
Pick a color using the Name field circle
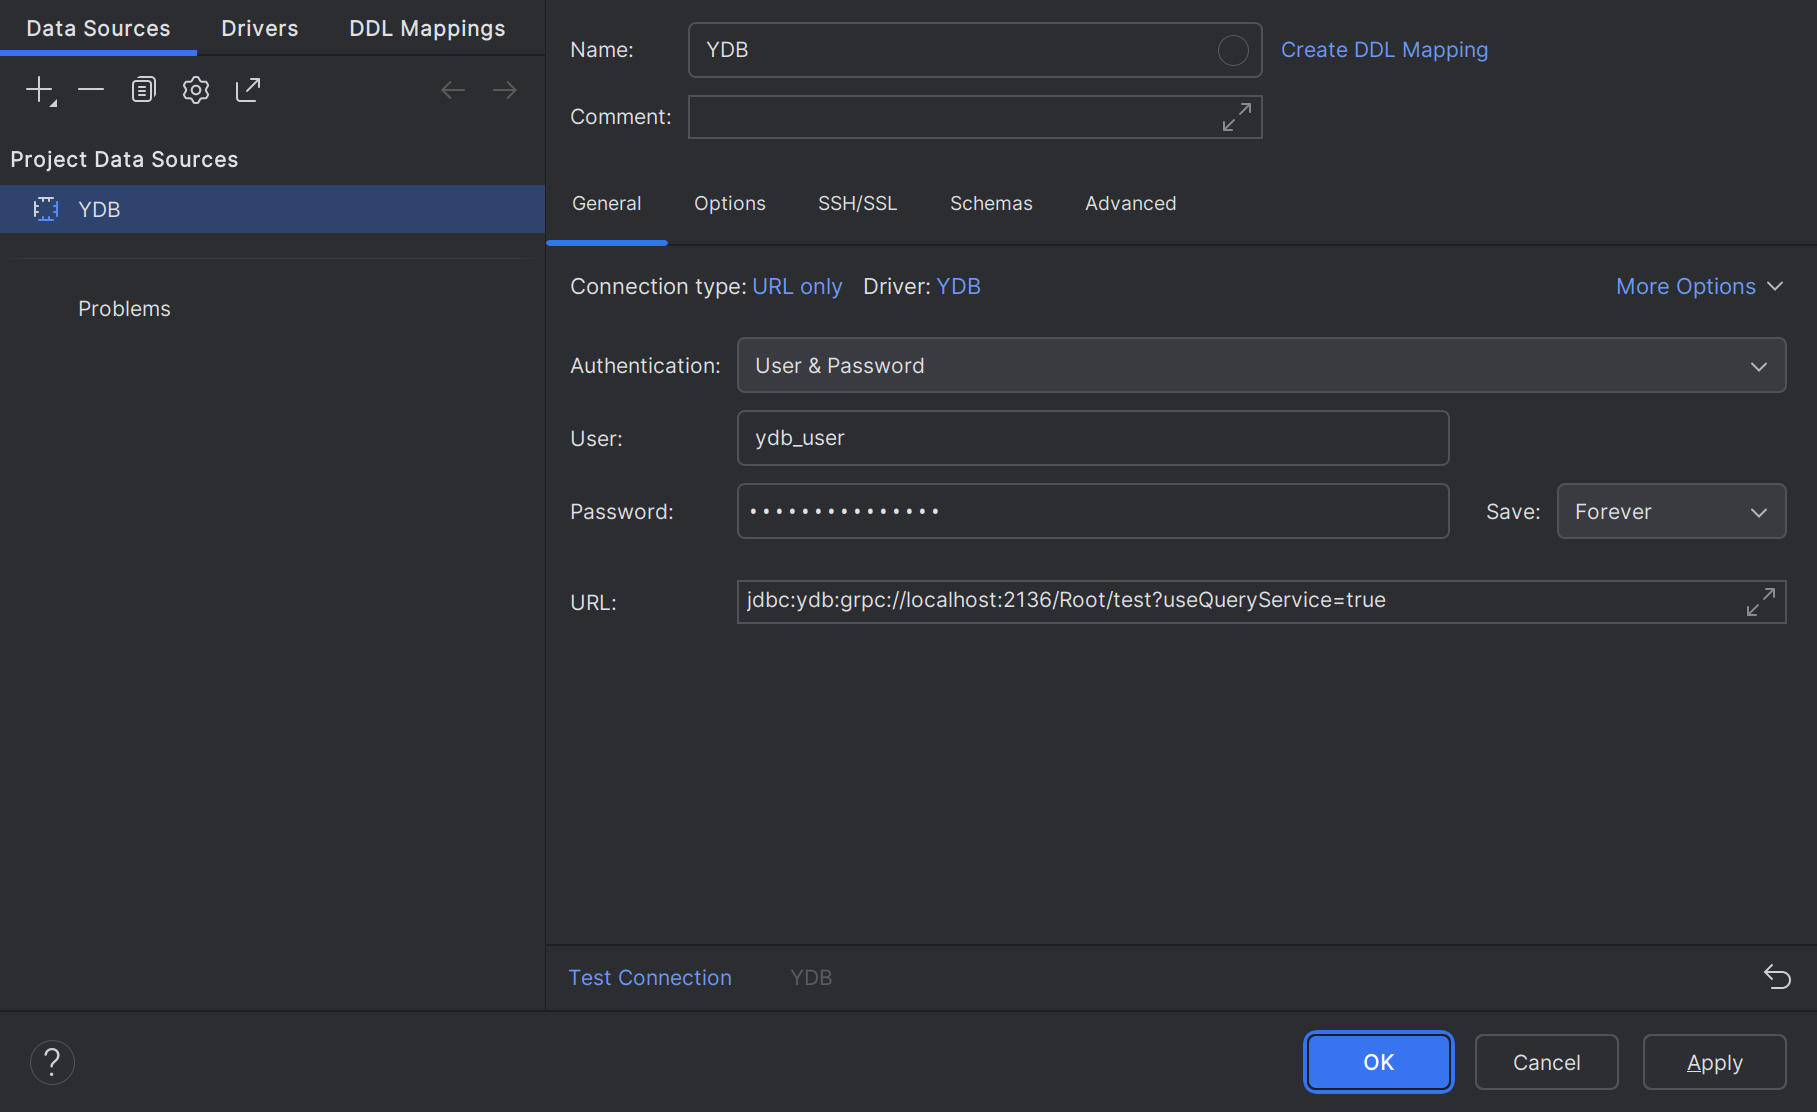point(1232,50)
